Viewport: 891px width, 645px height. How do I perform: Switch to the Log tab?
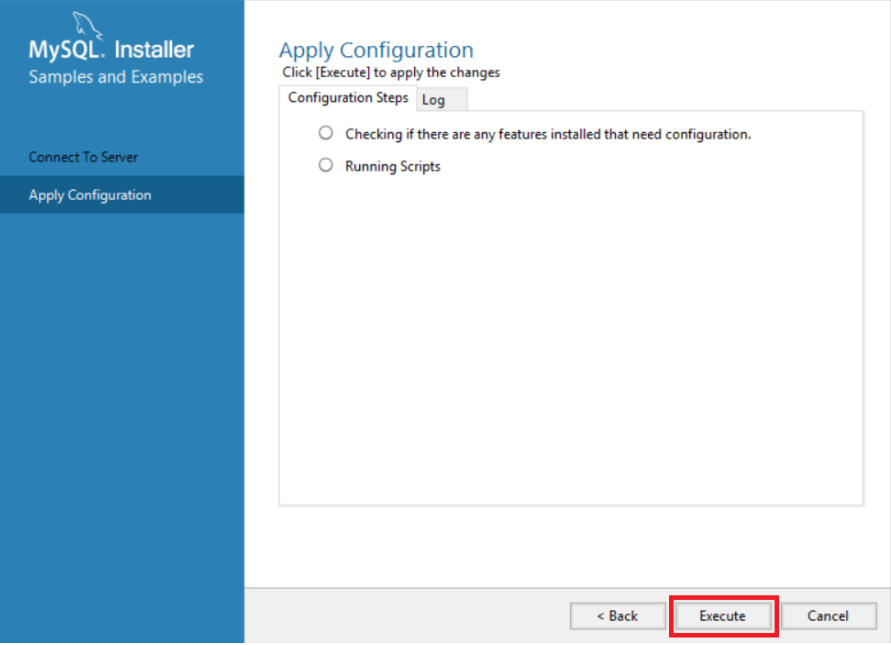point(442,100)
